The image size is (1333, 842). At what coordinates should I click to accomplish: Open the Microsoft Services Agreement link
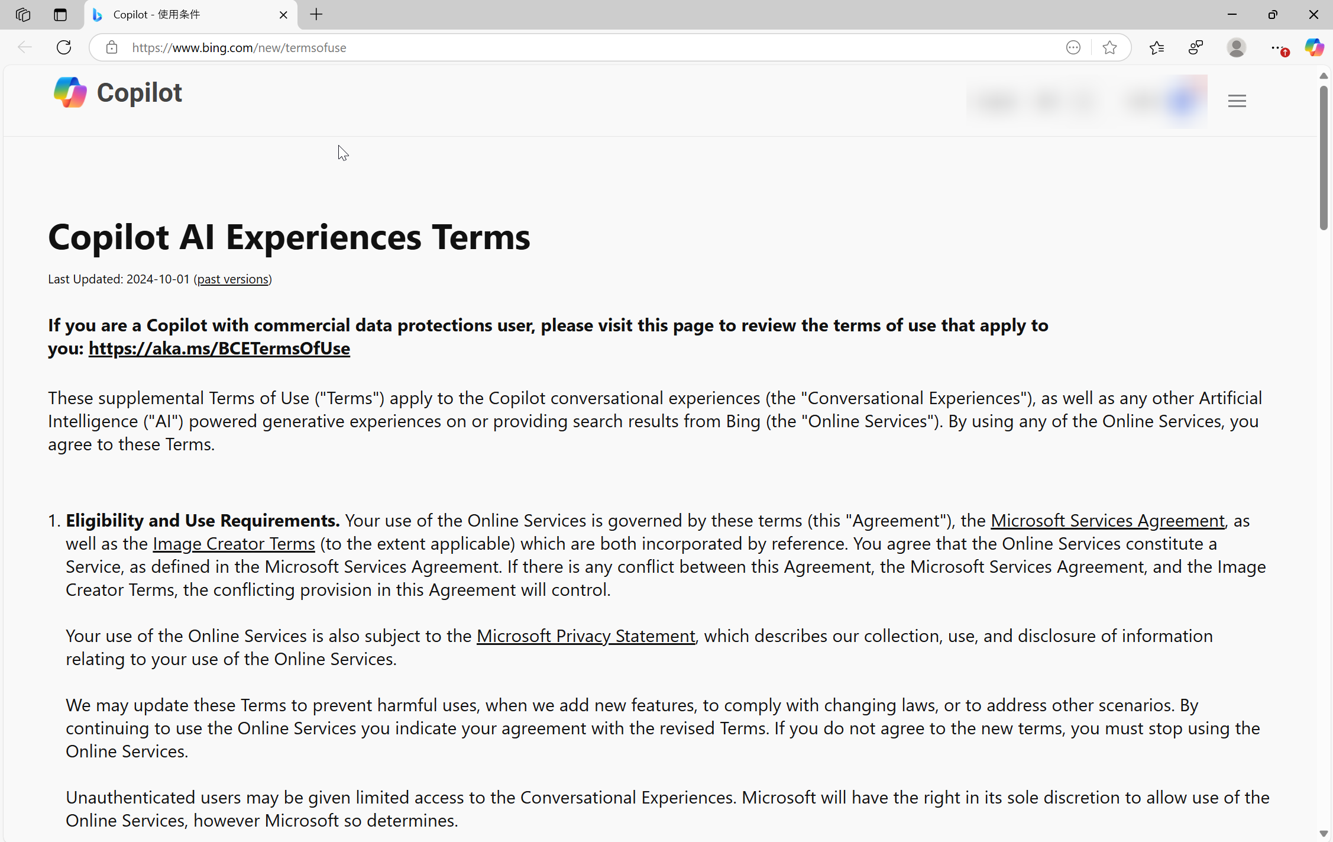tap(1107, 521)
